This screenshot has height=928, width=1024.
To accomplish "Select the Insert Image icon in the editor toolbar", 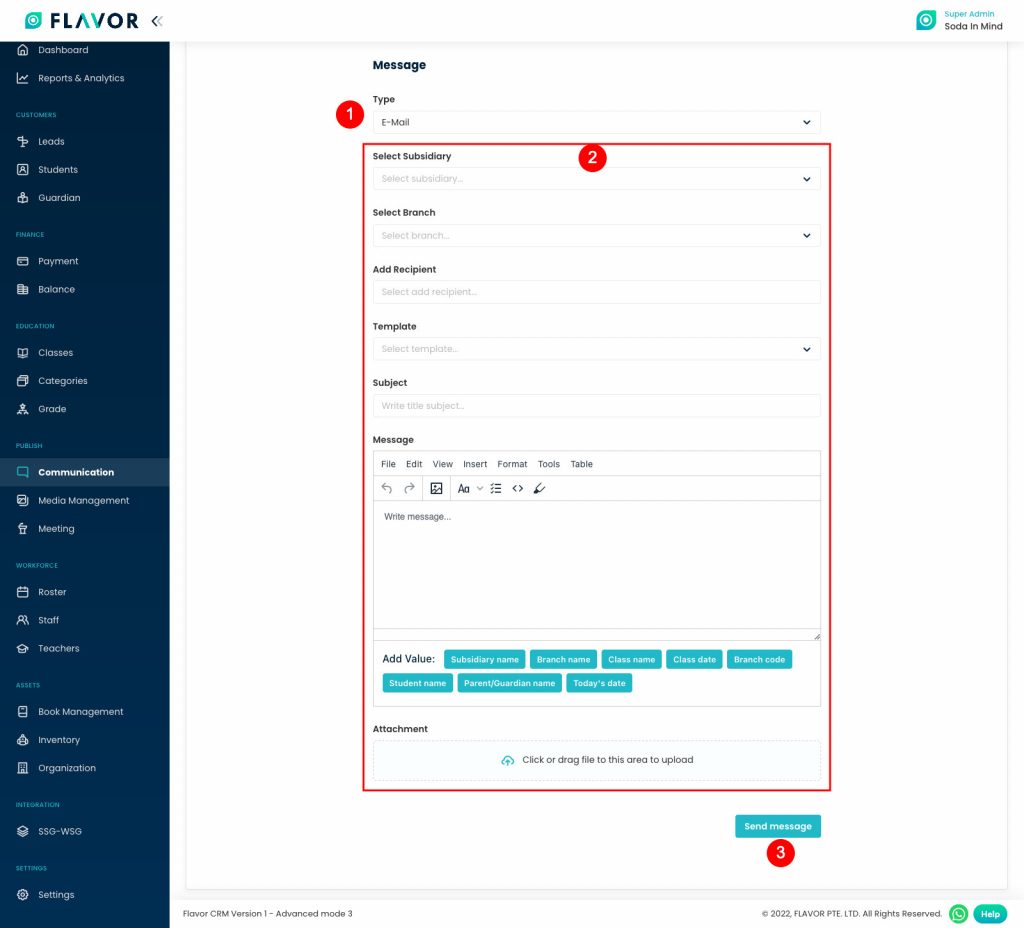I will [x=436, y=488].
